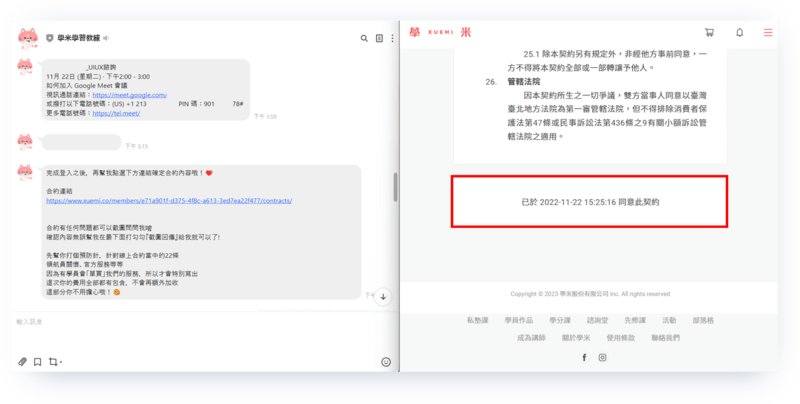Open the notification bell
This screenshot has height=404, width=800.
point(739,32)
